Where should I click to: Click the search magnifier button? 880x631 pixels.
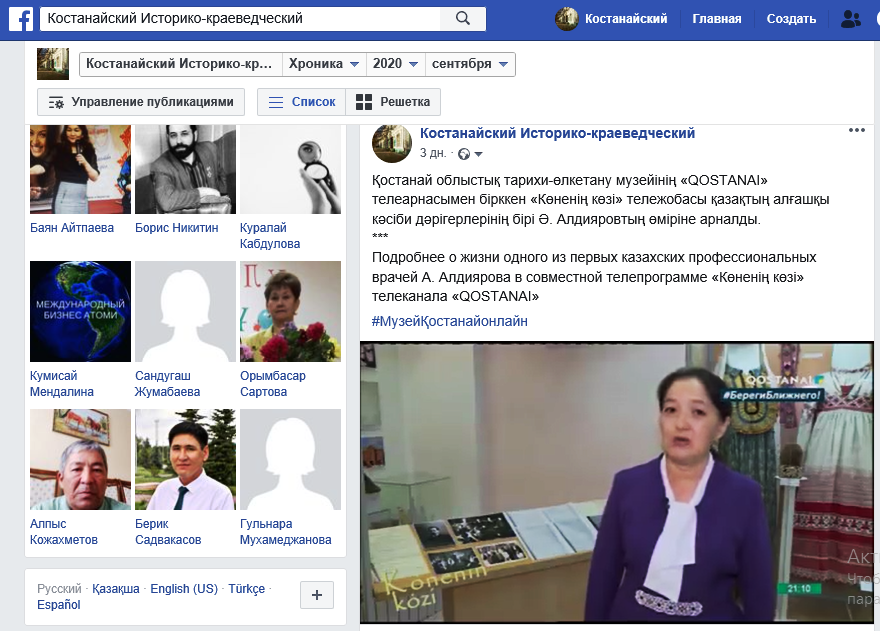click(463, 18)
